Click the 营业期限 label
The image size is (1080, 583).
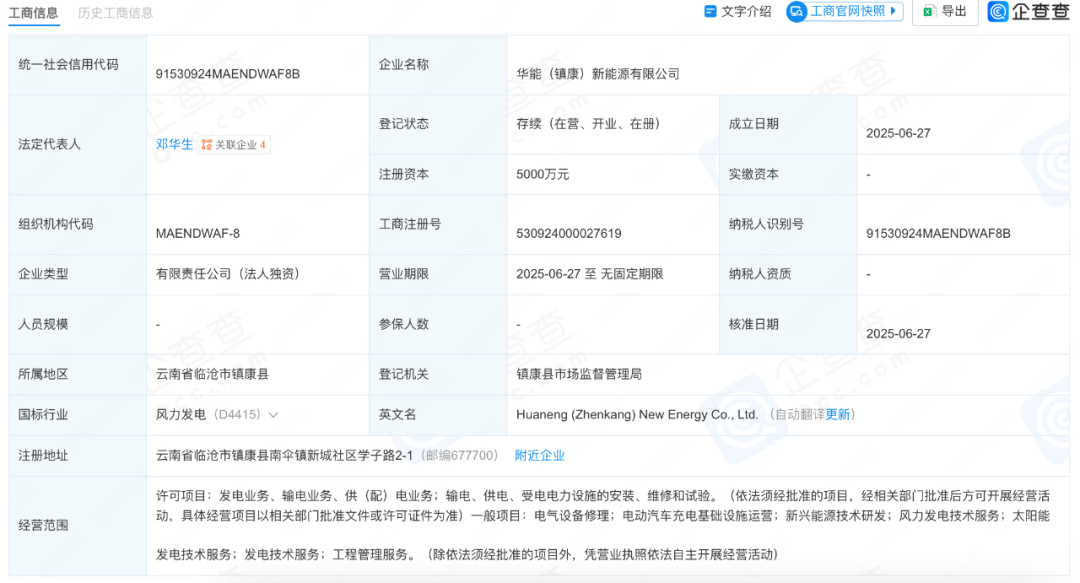coord(404,274)
